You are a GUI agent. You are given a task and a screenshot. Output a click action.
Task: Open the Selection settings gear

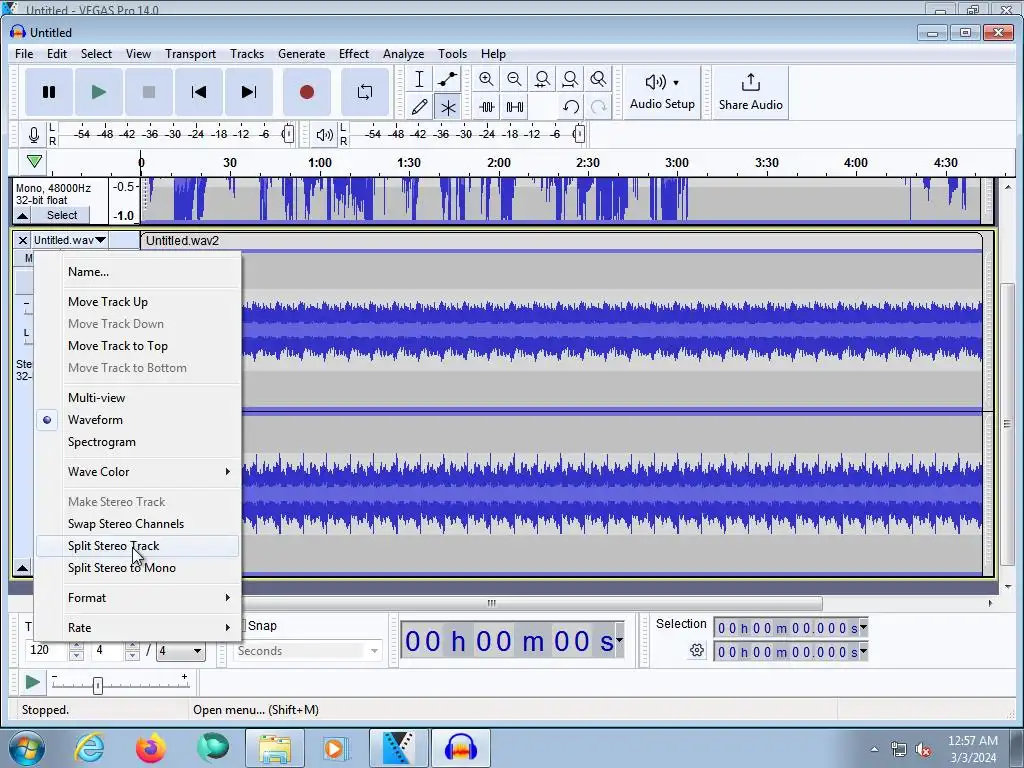click(x=697, y=650)
